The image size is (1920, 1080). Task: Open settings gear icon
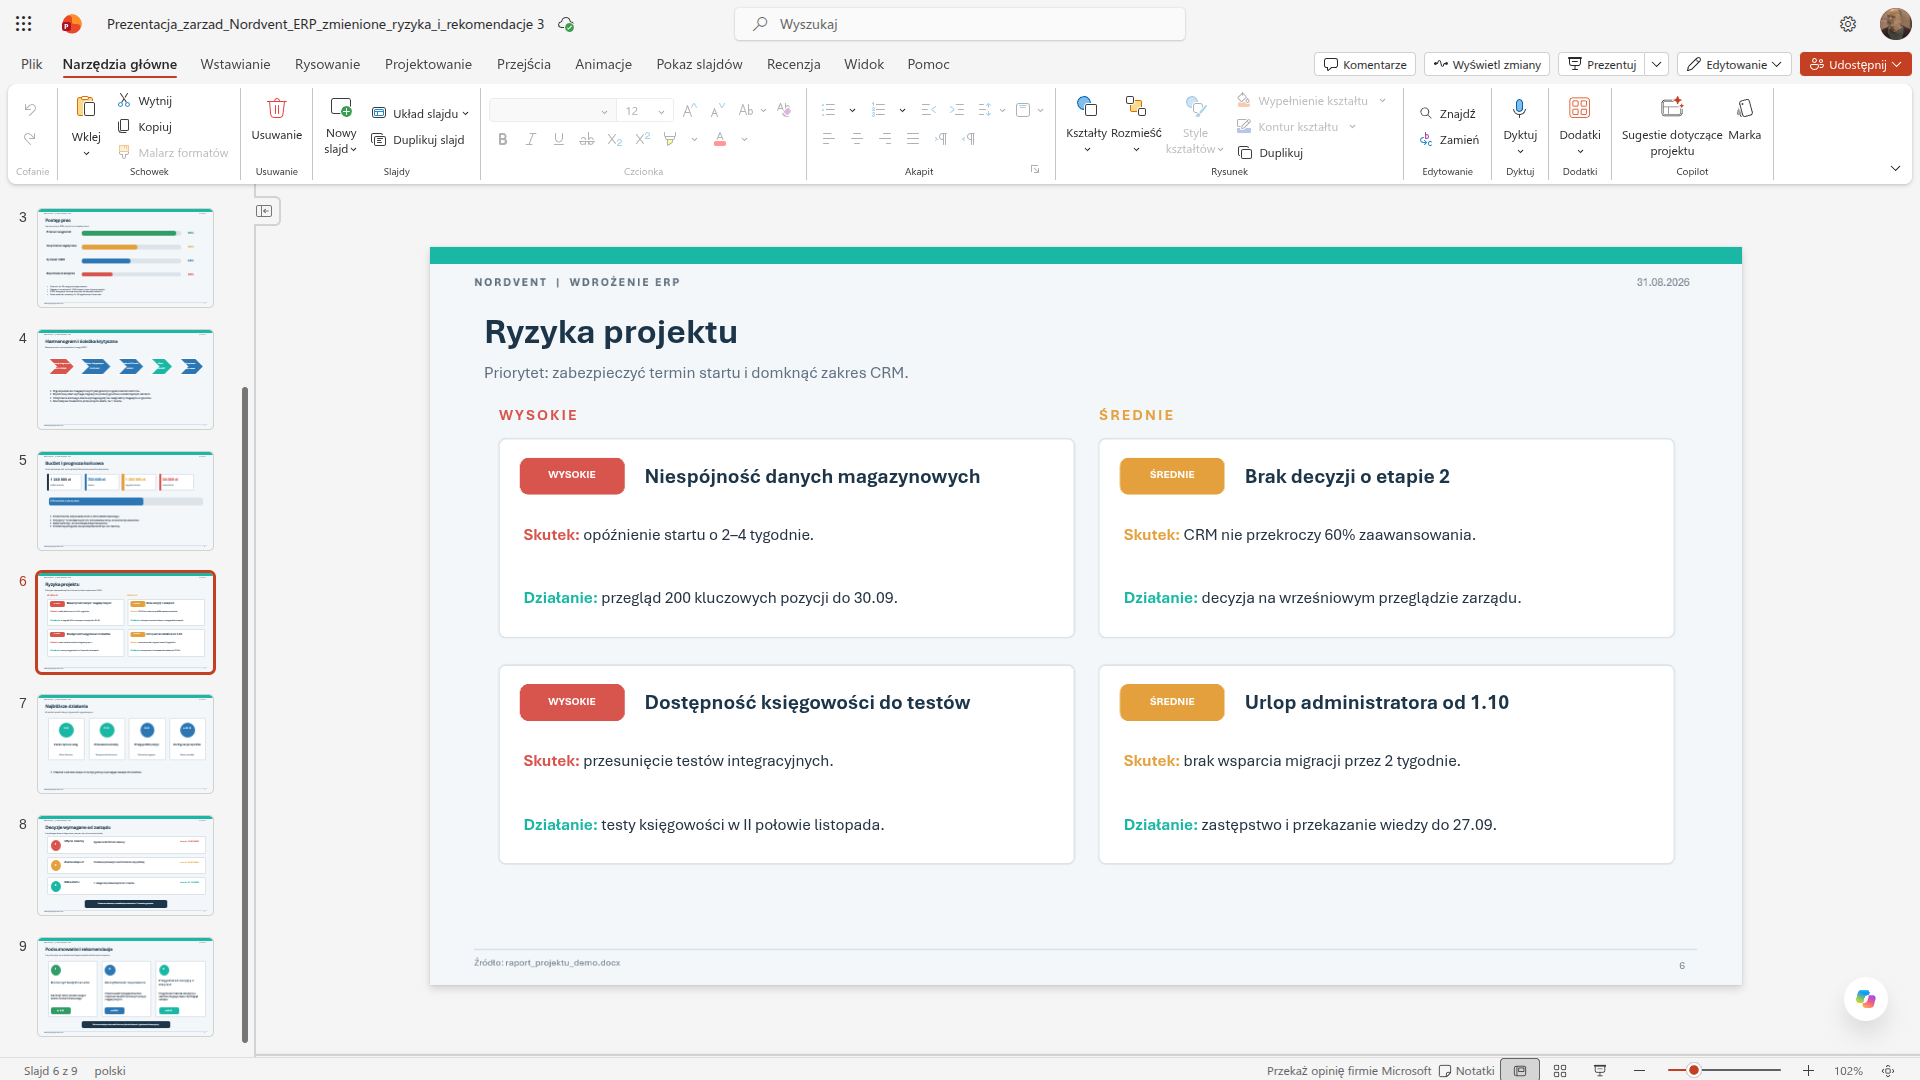point(1848,24)
